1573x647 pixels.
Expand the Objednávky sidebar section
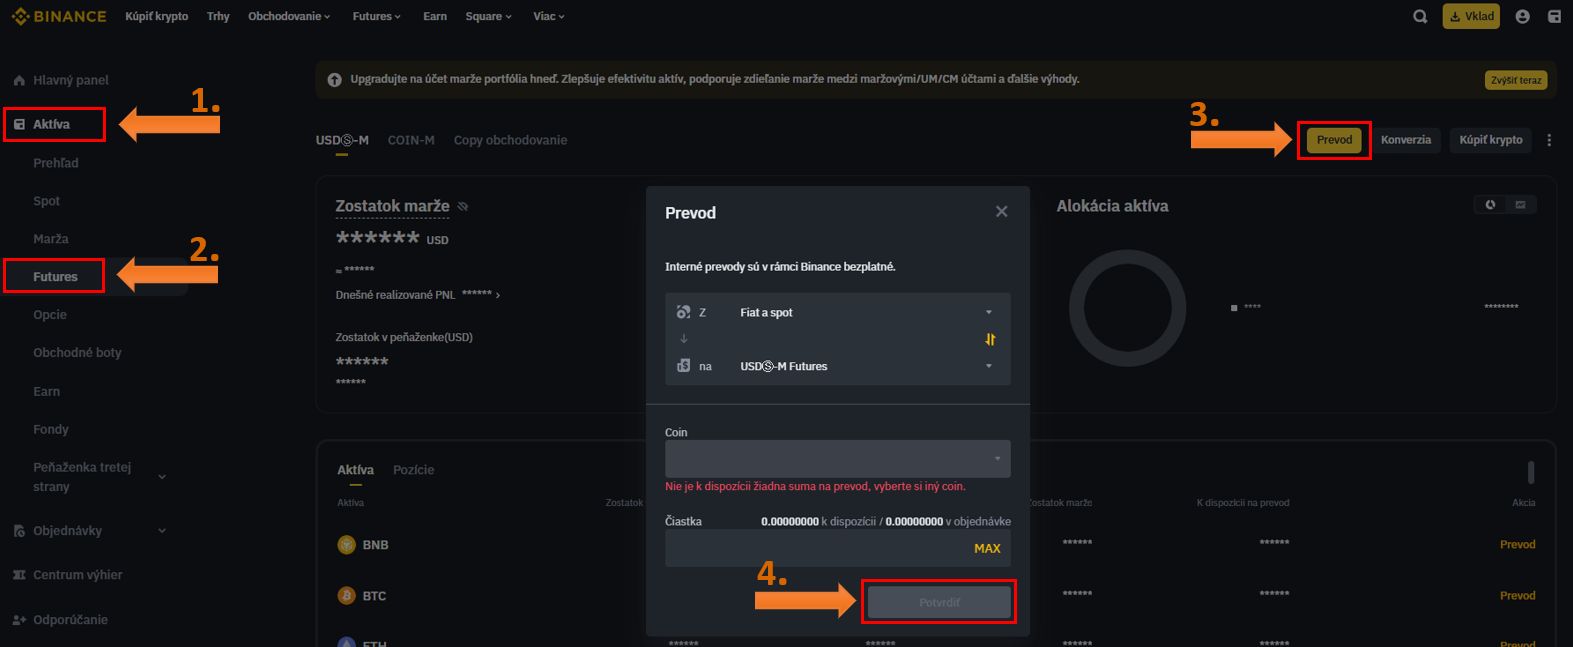[162, 531]
